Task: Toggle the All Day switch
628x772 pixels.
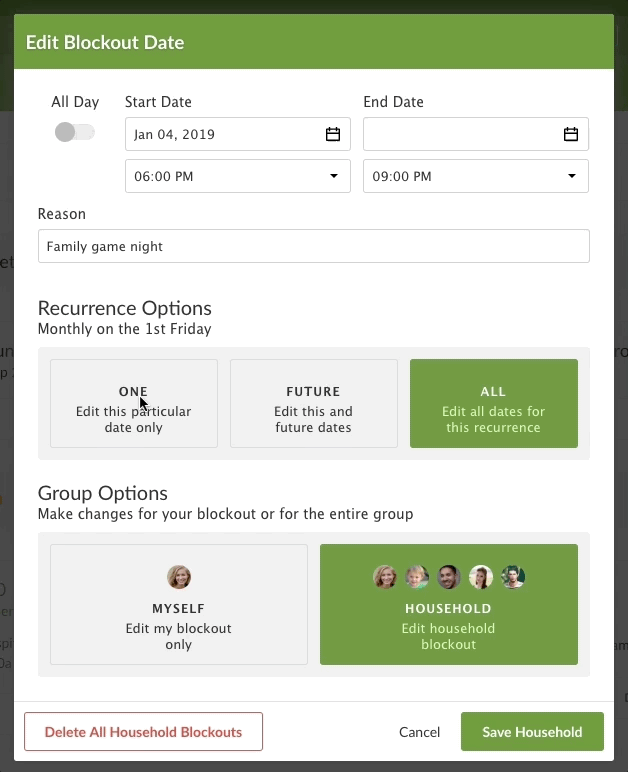Action: coord(75,132)
